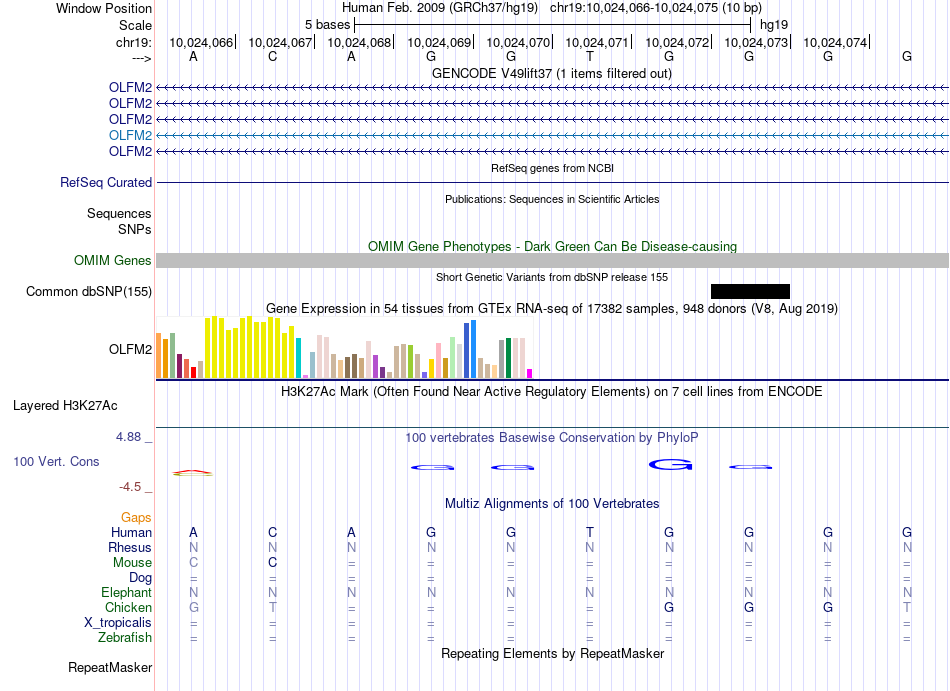Click the GTEx Gene Expression track title
The height and width of the screenshot is (691, 950).
(552, 309)
